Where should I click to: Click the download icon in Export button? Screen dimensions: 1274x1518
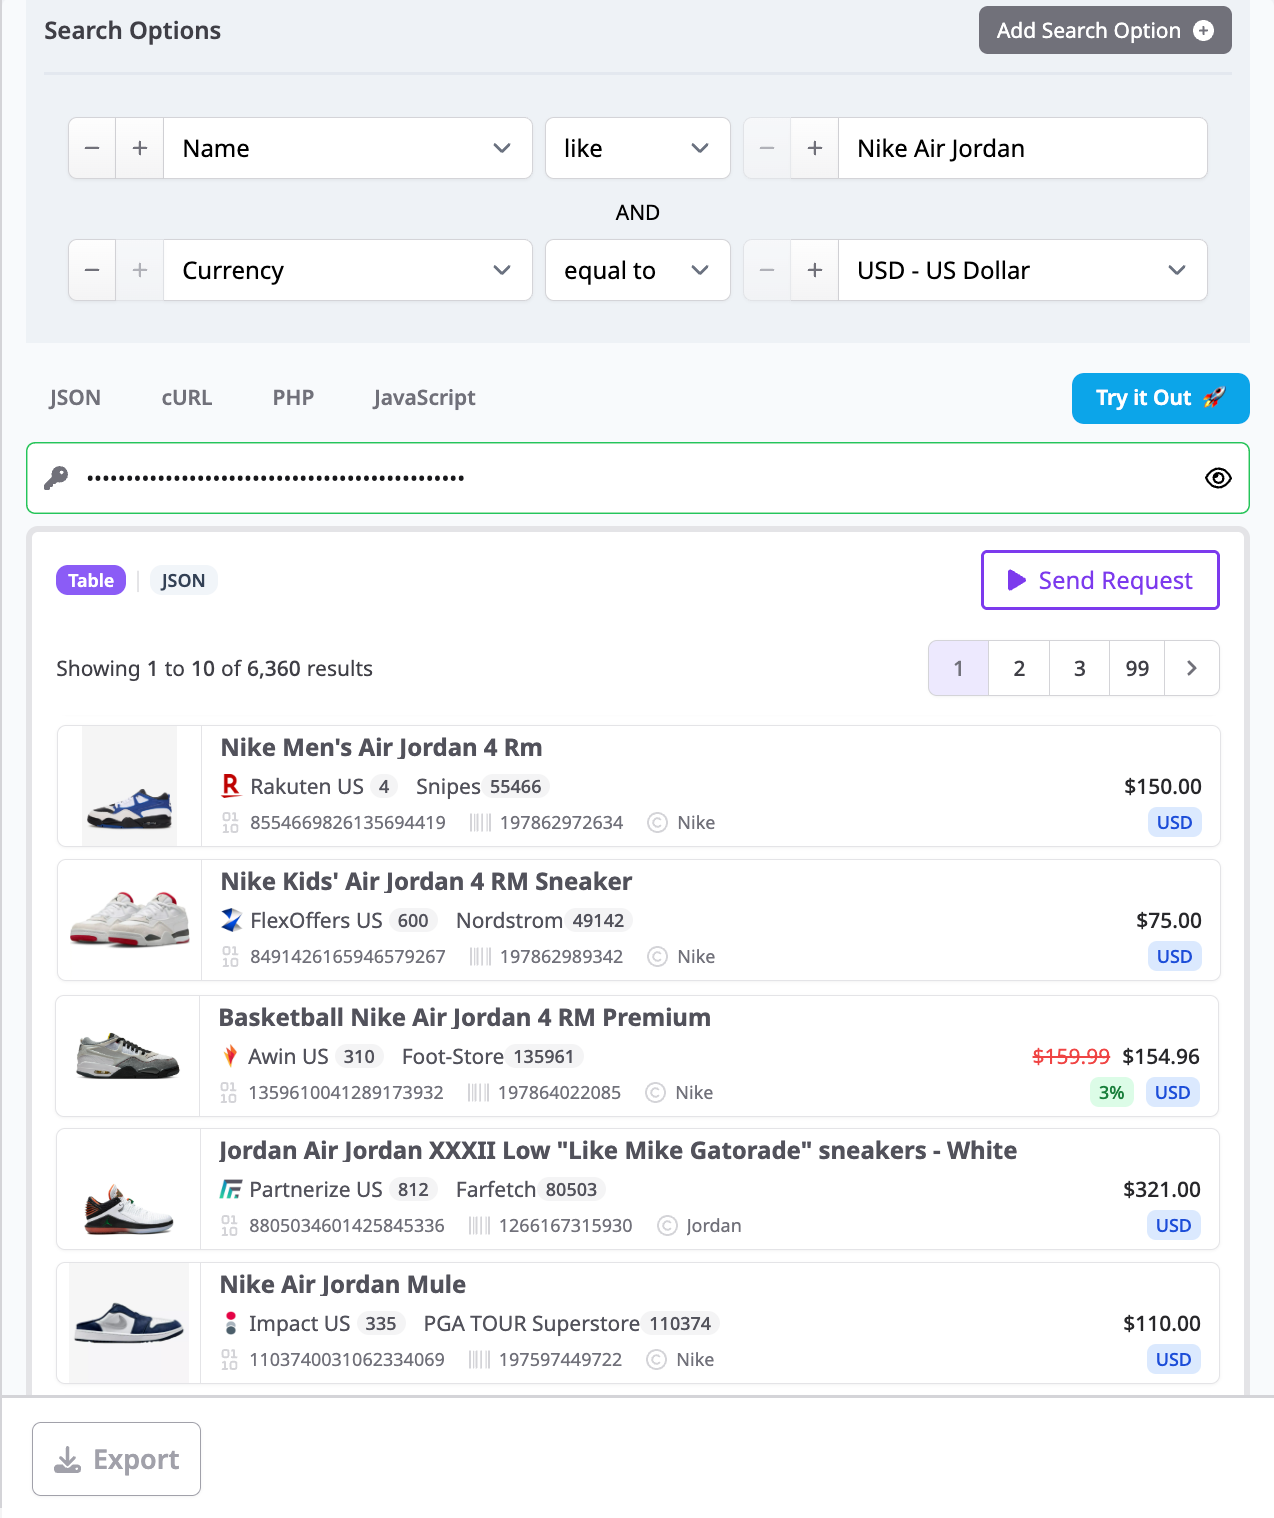pyautogui.click(x=67, y=1460)
